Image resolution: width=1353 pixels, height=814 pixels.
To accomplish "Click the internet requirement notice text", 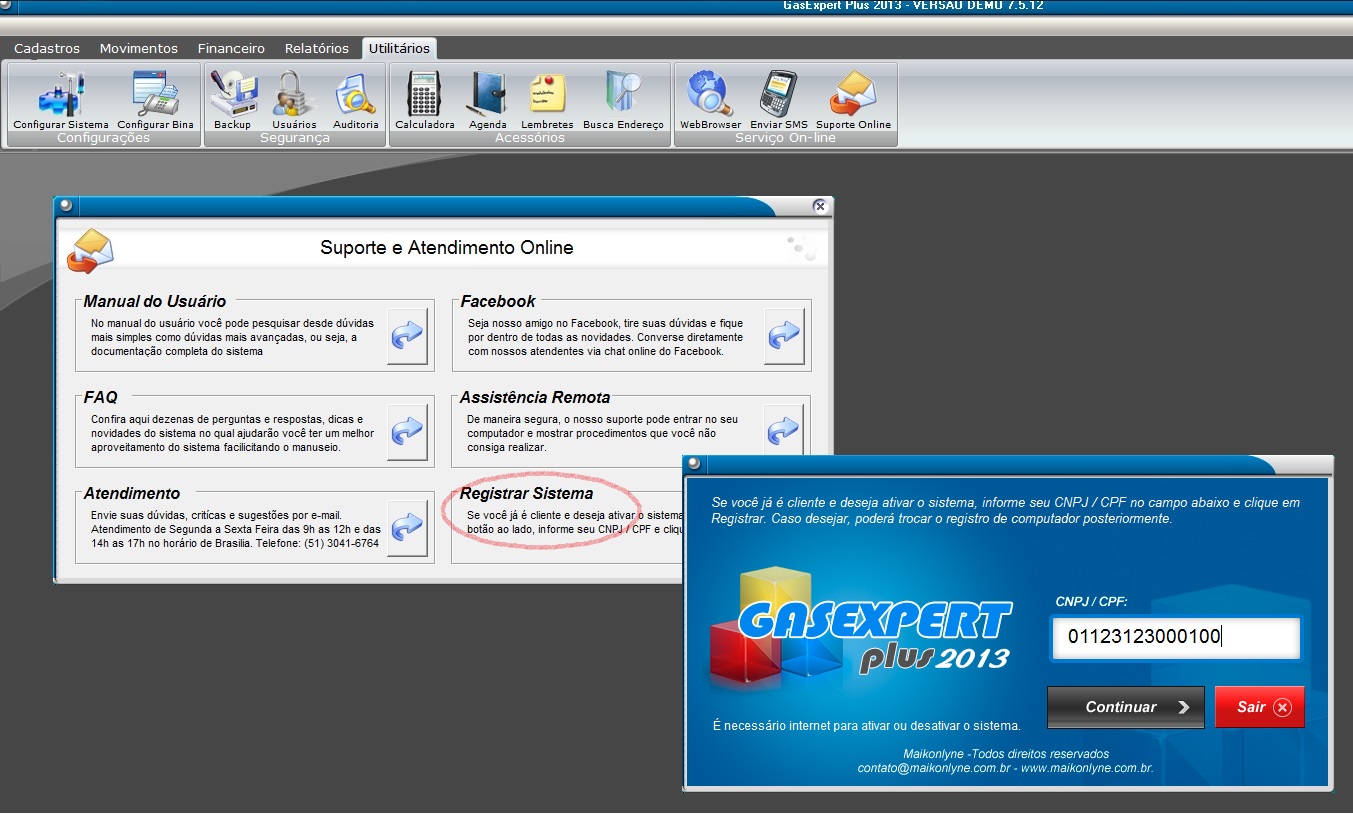I will (x=866, y=726).
